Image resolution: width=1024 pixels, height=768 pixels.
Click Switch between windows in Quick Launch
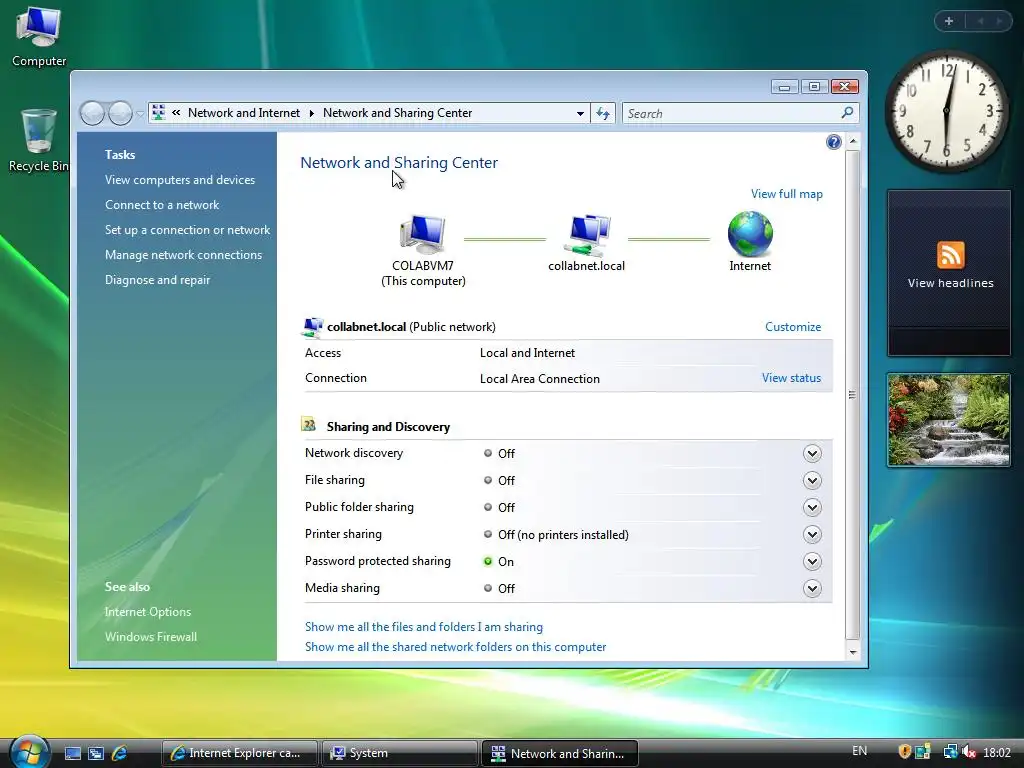(96, 753)
